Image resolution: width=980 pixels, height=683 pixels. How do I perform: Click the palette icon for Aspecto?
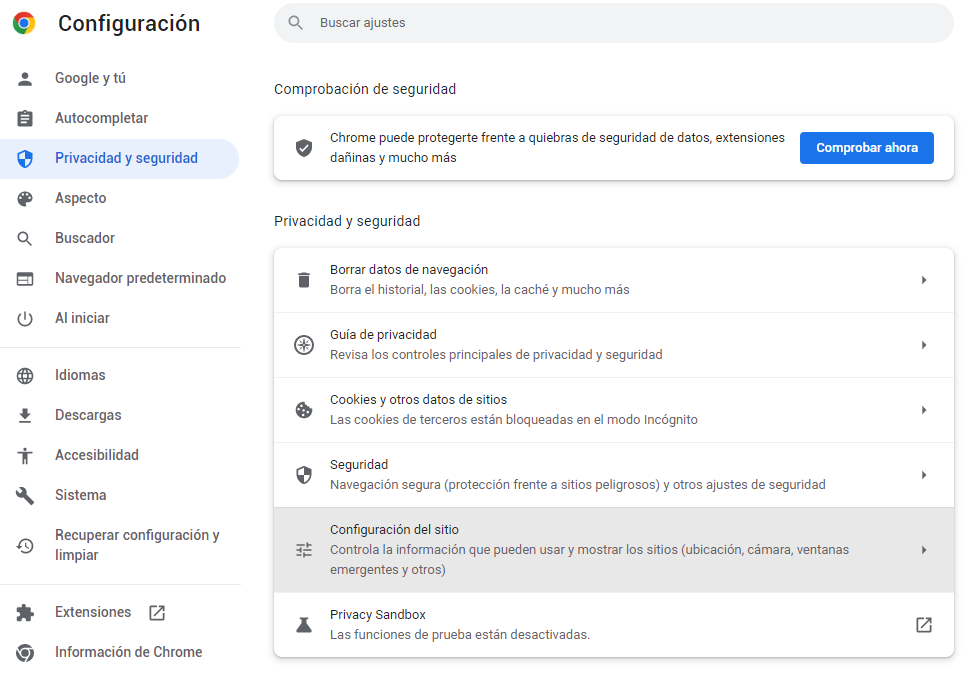tap(25, 199)
